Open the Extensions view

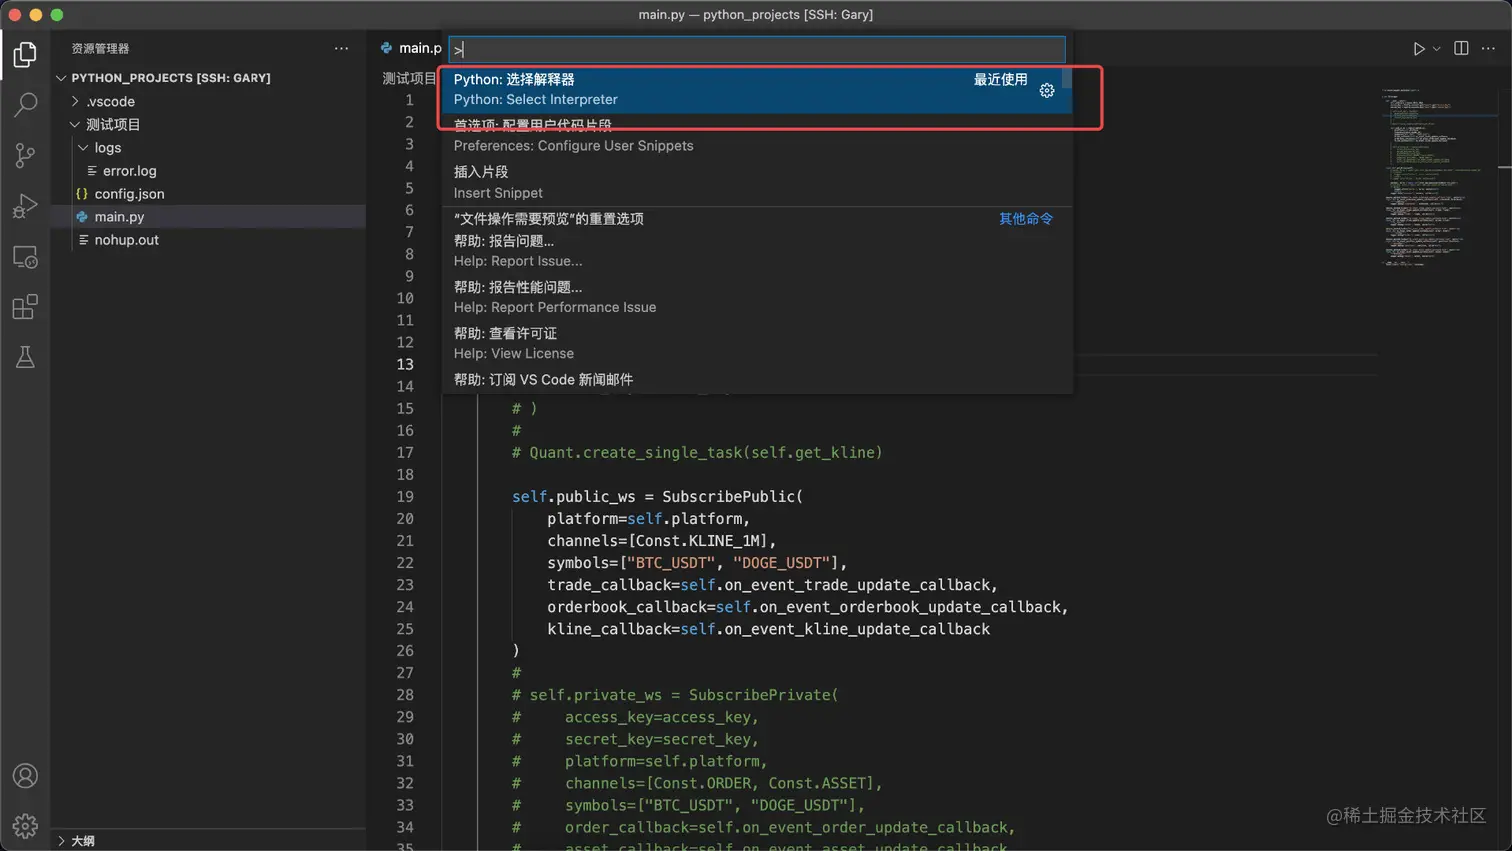pyautogui.click(x=25, y=307)
